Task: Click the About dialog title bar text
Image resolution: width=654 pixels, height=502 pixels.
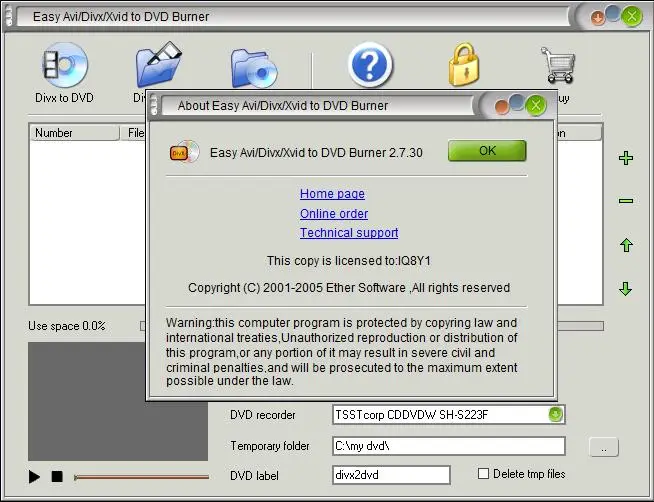Action: click(283, 105)
